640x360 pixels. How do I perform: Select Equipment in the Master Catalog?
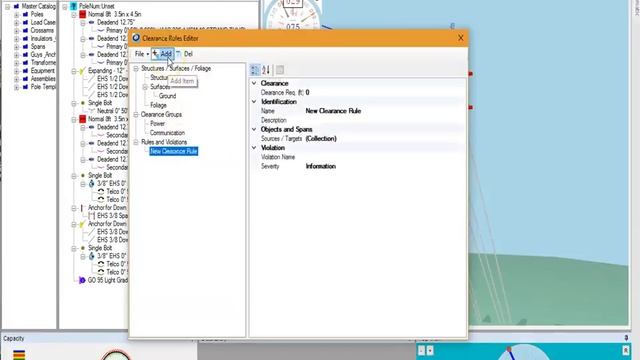click(42, 71)
